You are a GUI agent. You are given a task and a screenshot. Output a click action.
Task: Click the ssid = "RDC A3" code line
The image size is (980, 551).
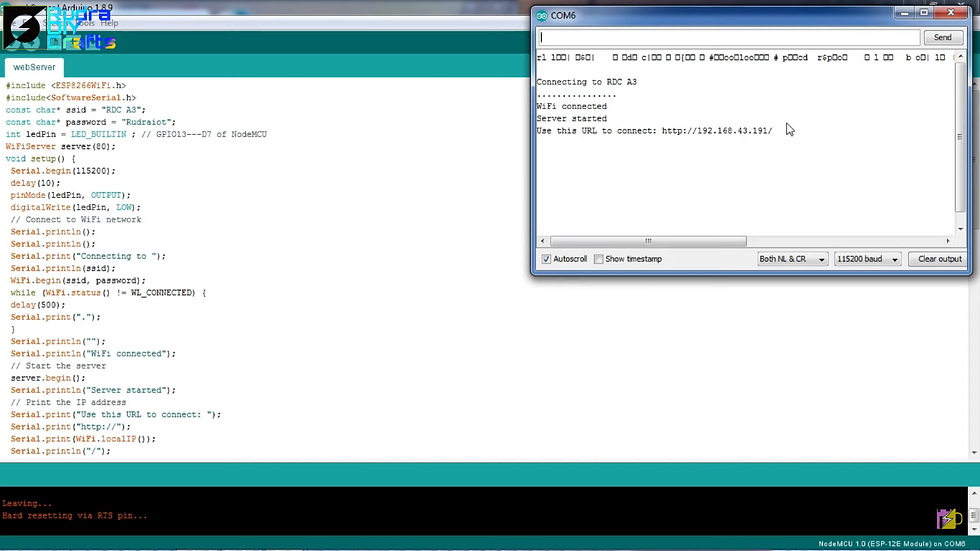tap(76, 110)
